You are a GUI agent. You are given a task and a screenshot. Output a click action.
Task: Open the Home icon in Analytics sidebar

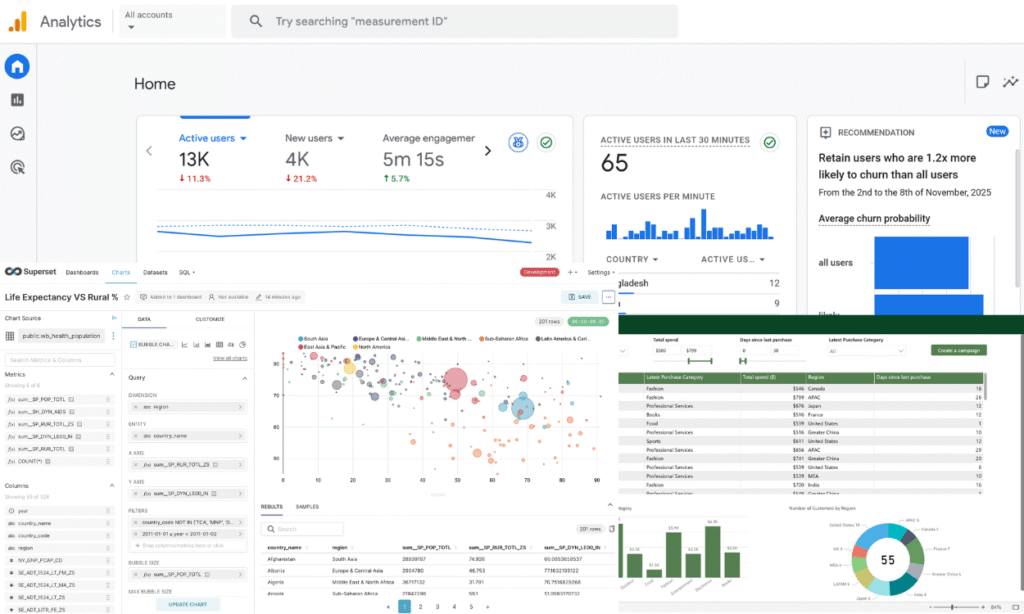coord(17,67)
